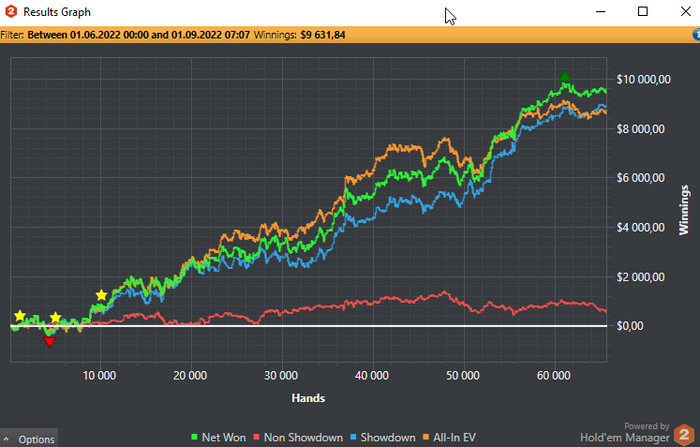Click the yellow star near 10 000 hands
This screenshot has width=700, height=447.
[x=101, y=295]
